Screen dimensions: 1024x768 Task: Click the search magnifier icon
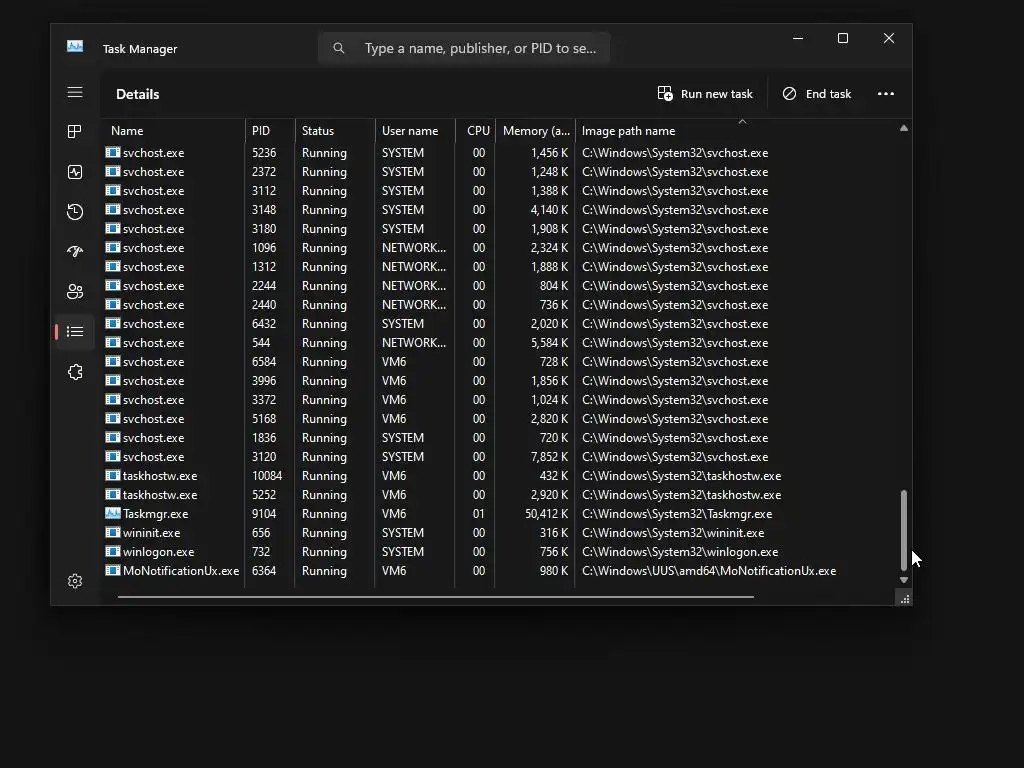pyautogui.click(x=338, y=48)
